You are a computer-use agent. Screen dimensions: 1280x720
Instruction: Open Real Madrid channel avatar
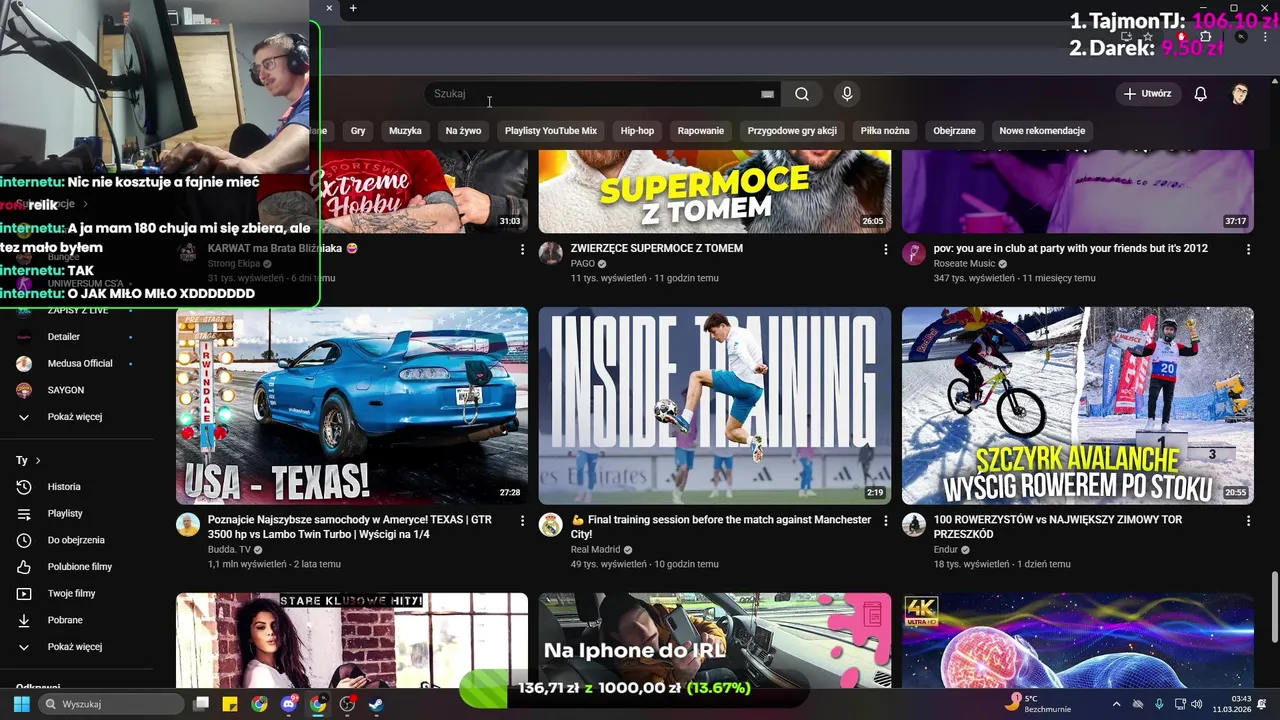551,525
